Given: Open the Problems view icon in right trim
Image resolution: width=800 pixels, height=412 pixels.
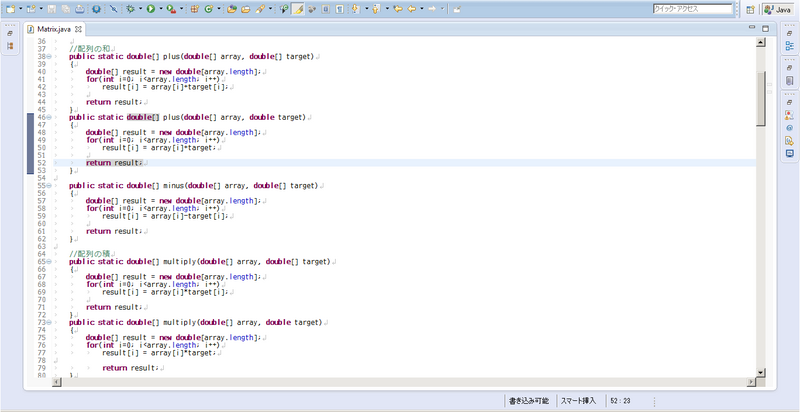Looking at the screenshot, I should [x=789, y=115].
